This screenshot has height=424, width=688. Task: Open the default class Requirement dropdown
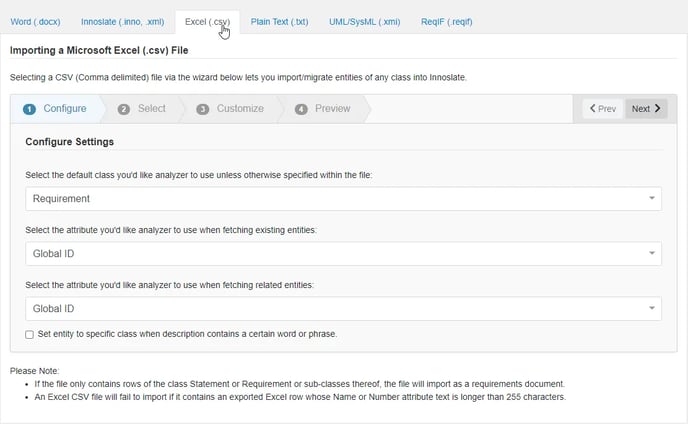tap(343, 199)
